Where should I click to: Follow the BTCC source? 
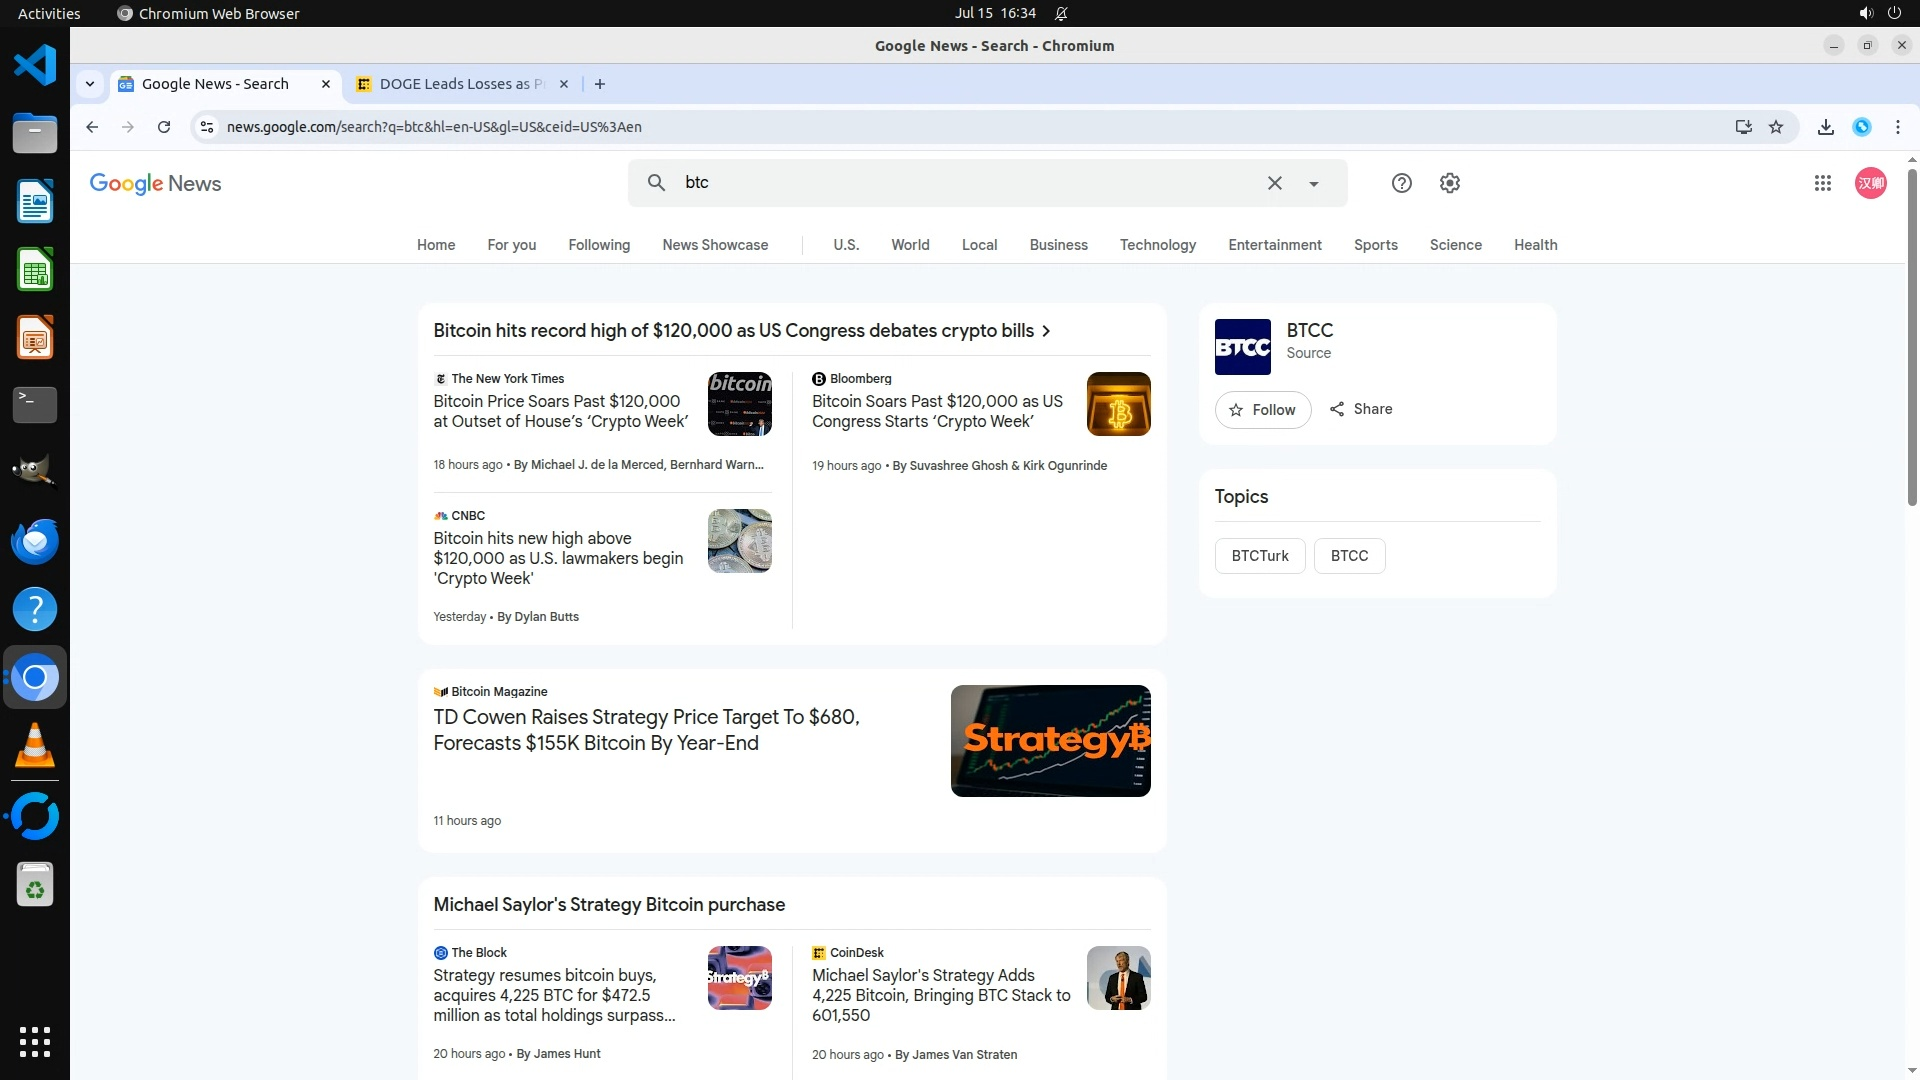tap(1262, 410)
